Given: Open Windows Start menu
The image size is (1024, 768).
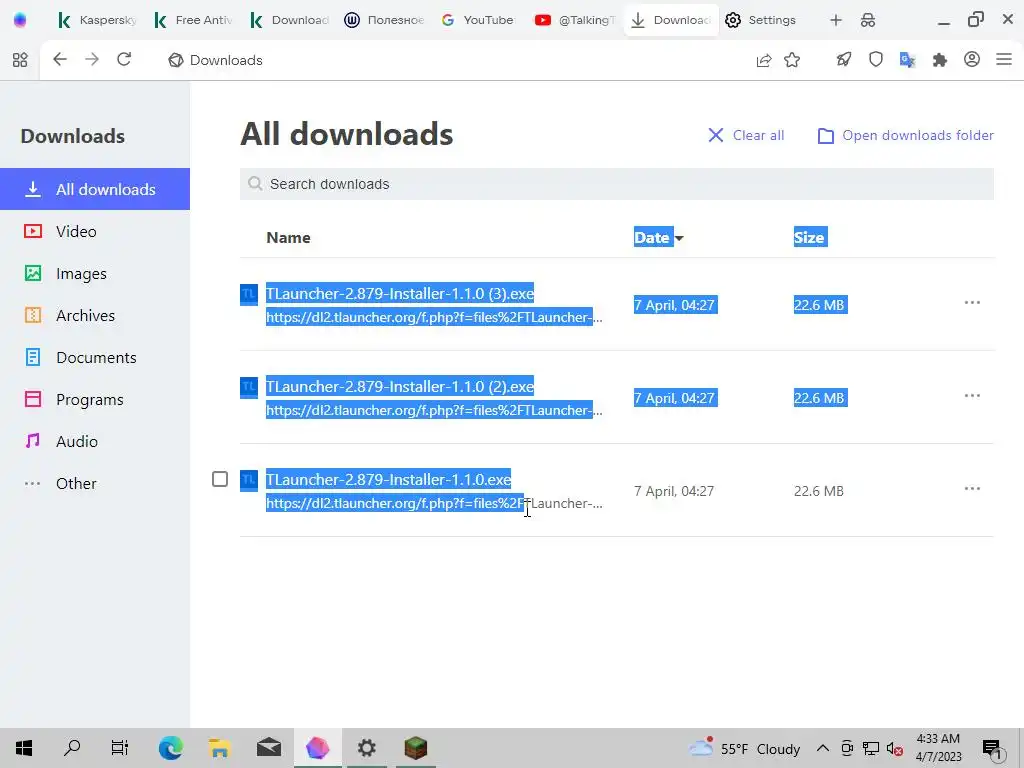Looking at the screenshot, I should 24,748.
